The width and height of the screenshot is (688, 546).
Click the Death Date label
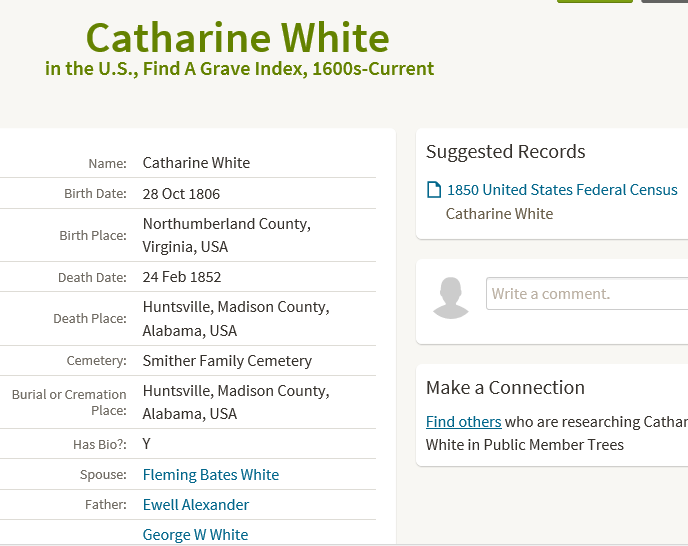(x=92, y=277)
